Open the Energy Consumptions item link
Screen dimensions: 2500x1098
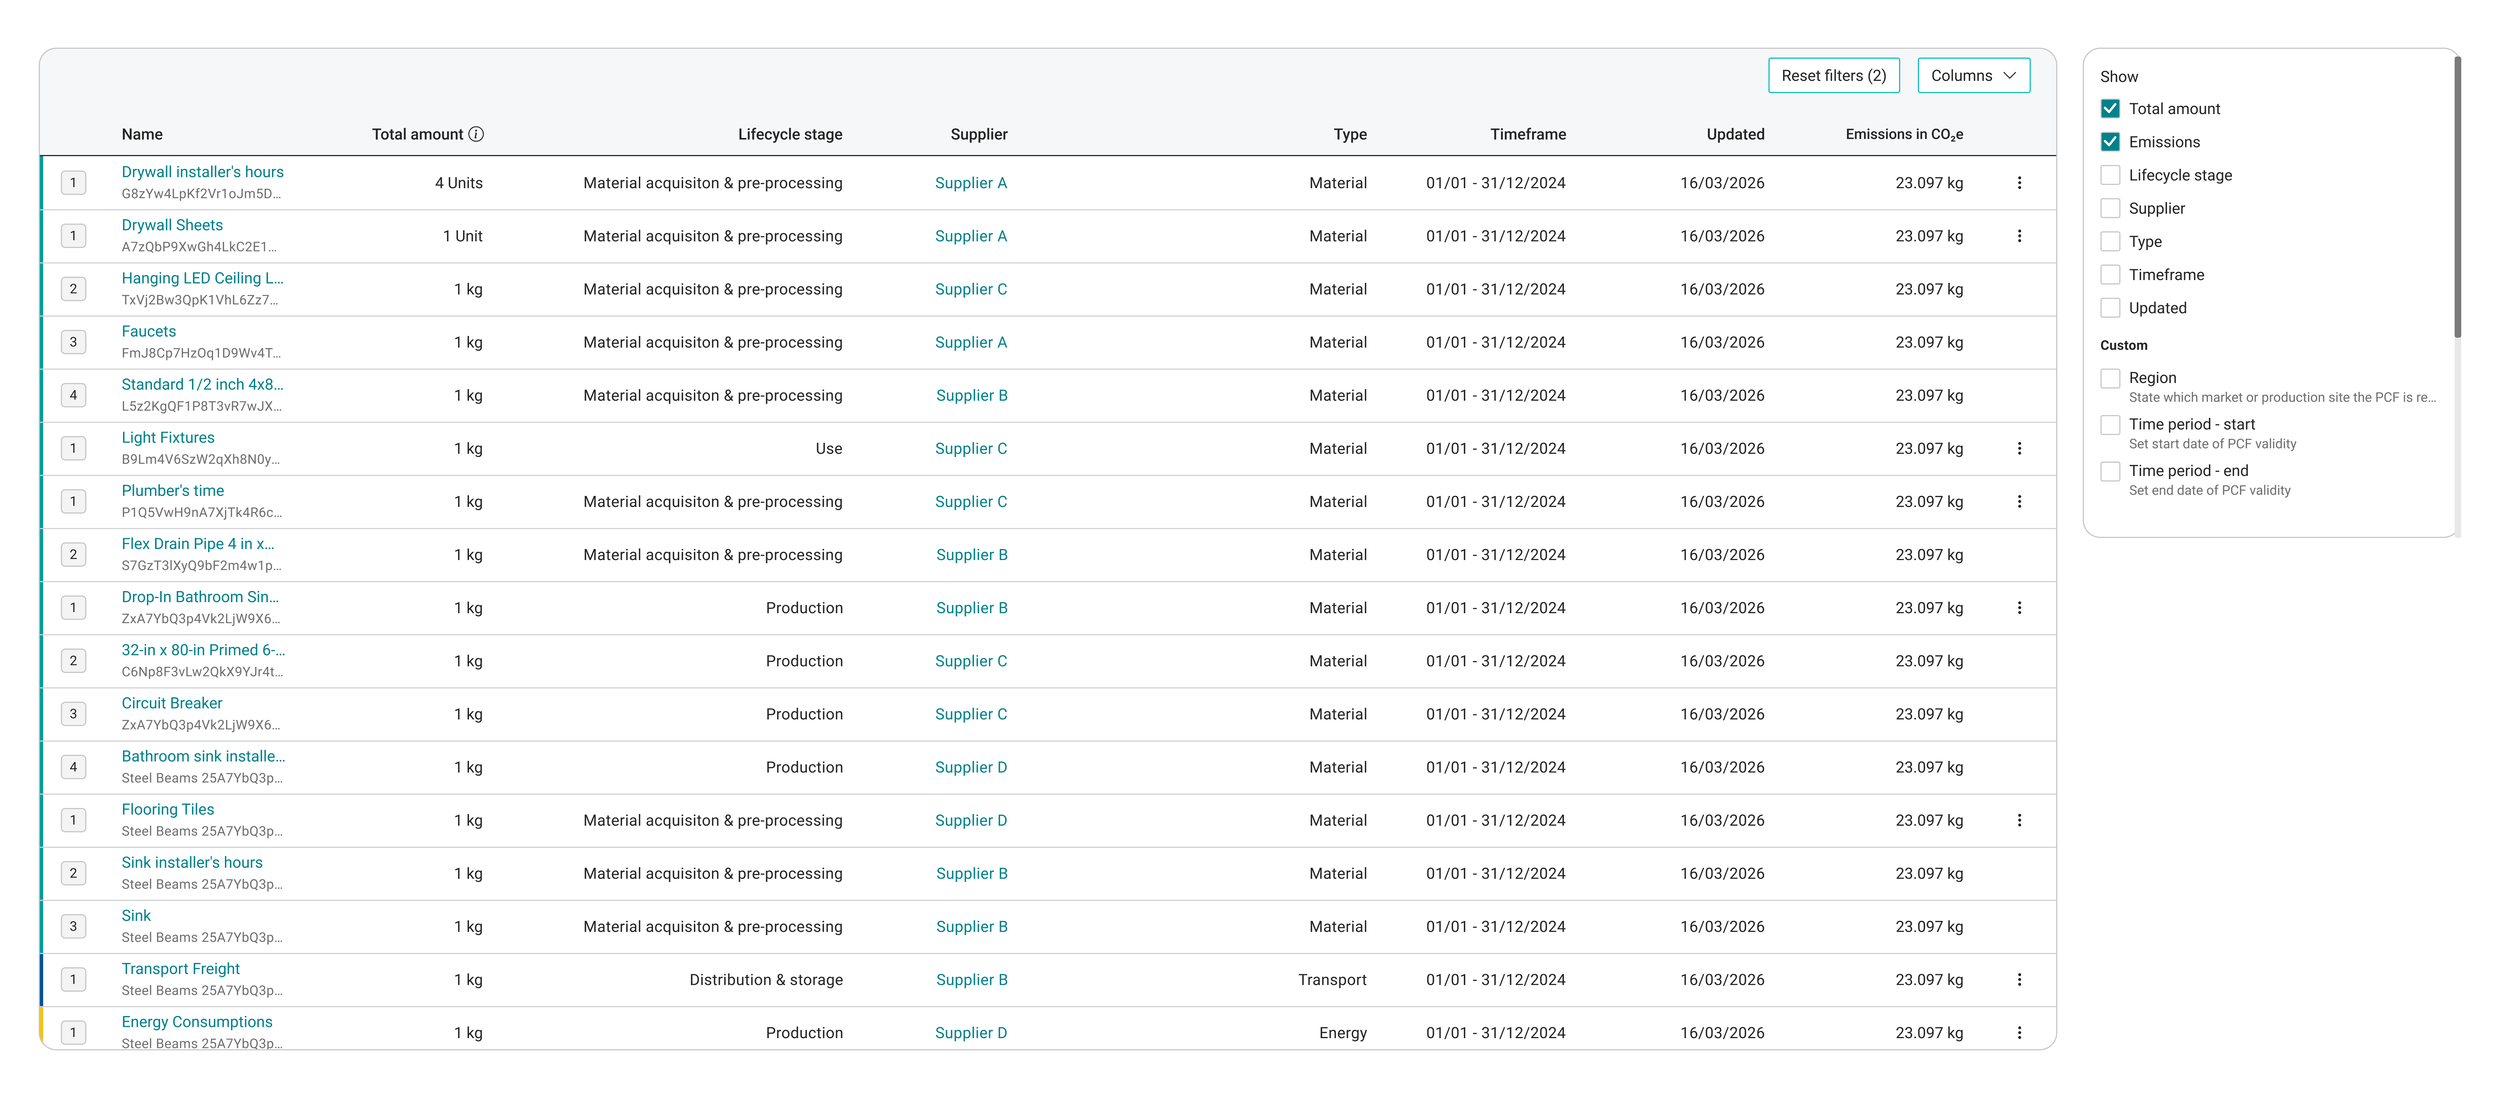tap(197, 1022)
